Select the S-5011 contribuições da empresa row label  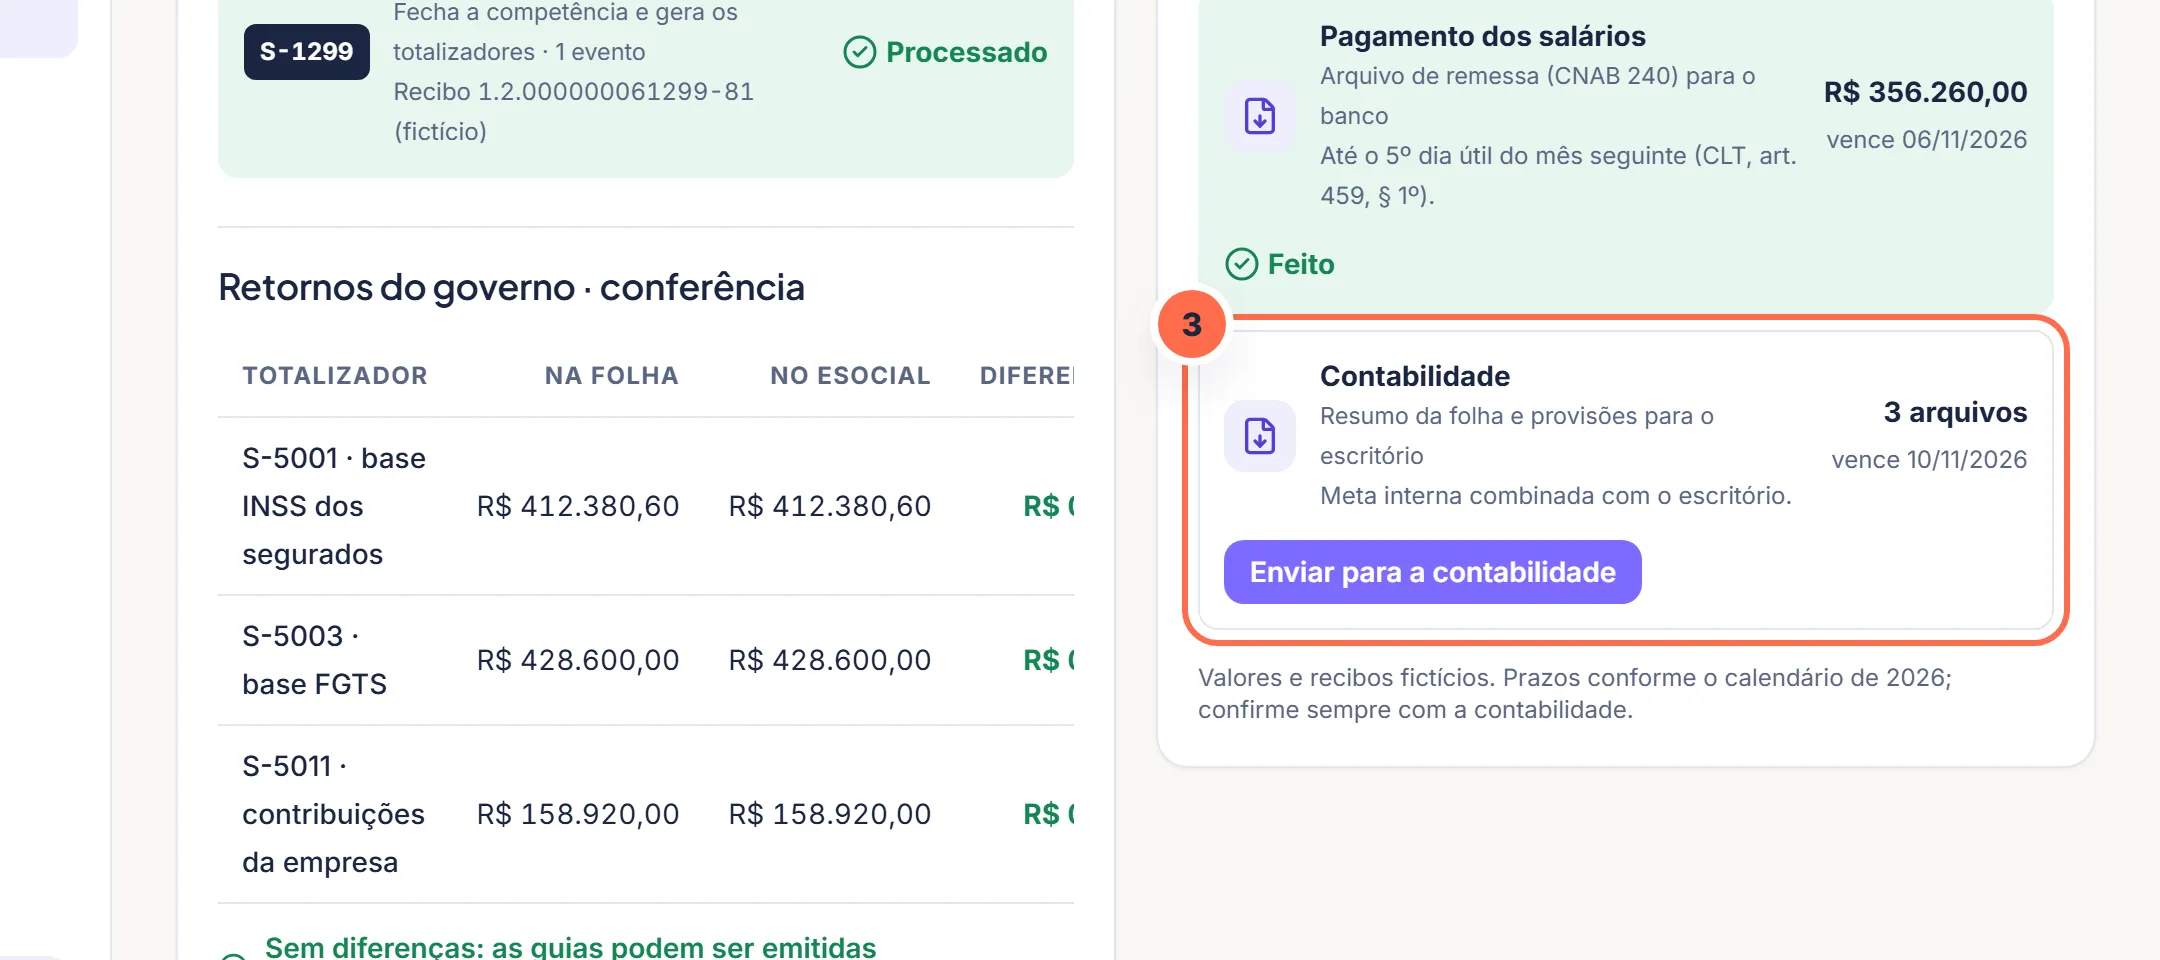pyautogui.click(x=333, y=814)
